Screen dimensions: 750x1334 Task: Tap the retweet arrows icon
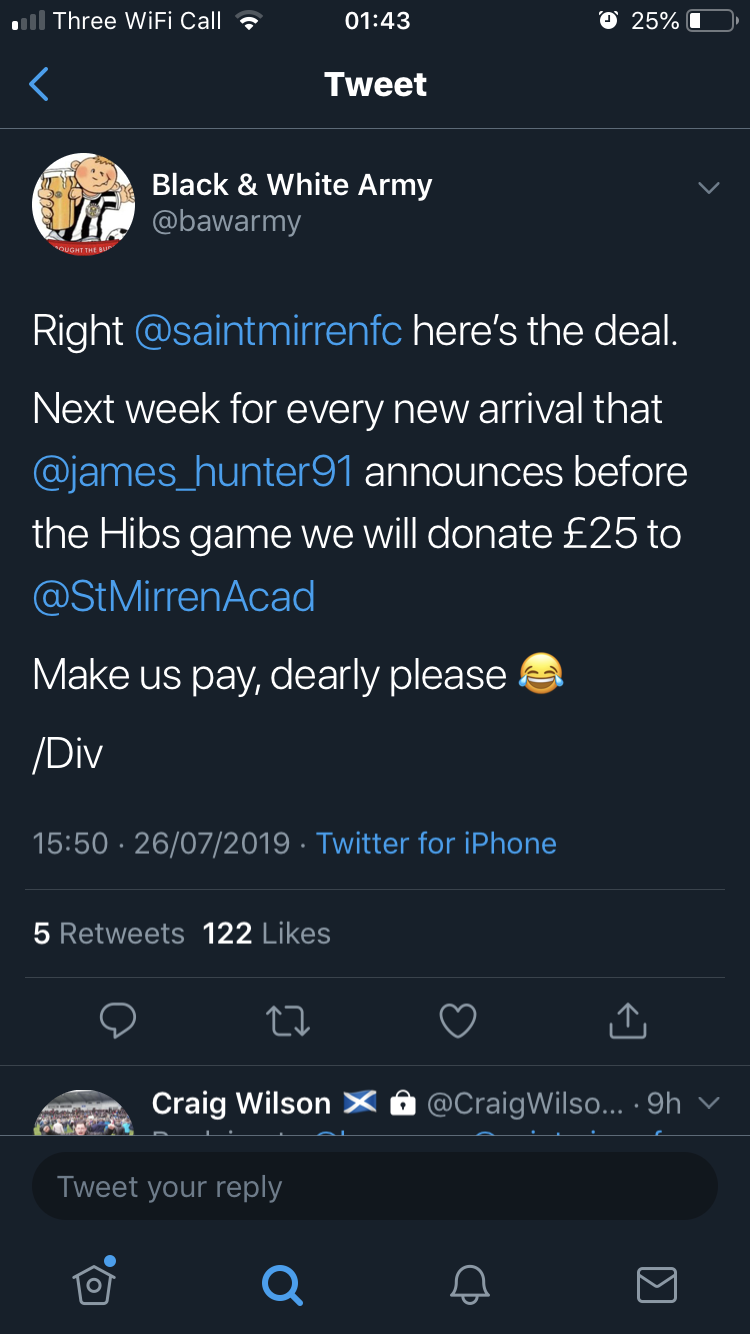pyautogui.click(x=288, y=1021)
